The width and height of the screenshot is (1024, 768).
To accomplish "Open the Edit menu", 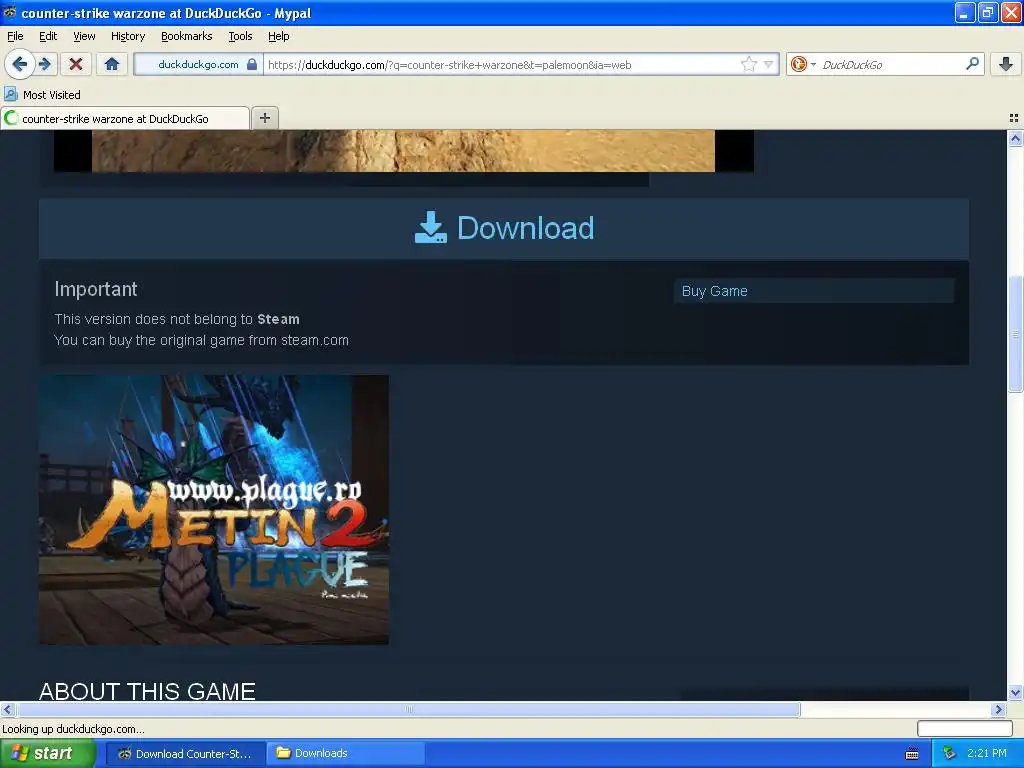I will (x=48, y=36).
